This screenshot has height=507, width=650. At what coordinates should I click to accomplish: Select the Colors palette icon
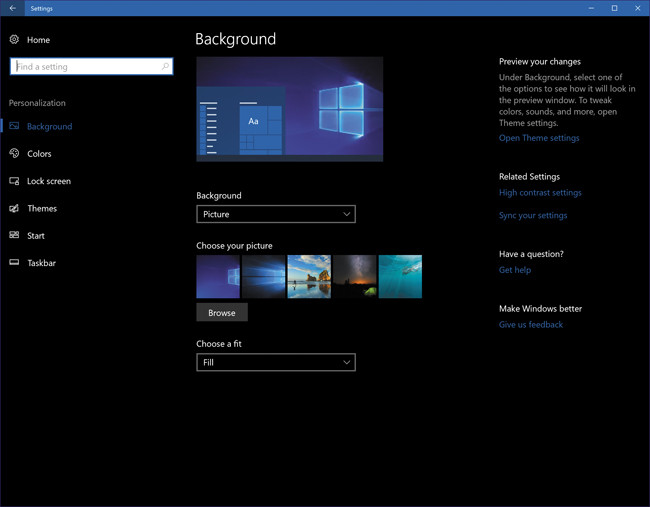pos(14,154)
